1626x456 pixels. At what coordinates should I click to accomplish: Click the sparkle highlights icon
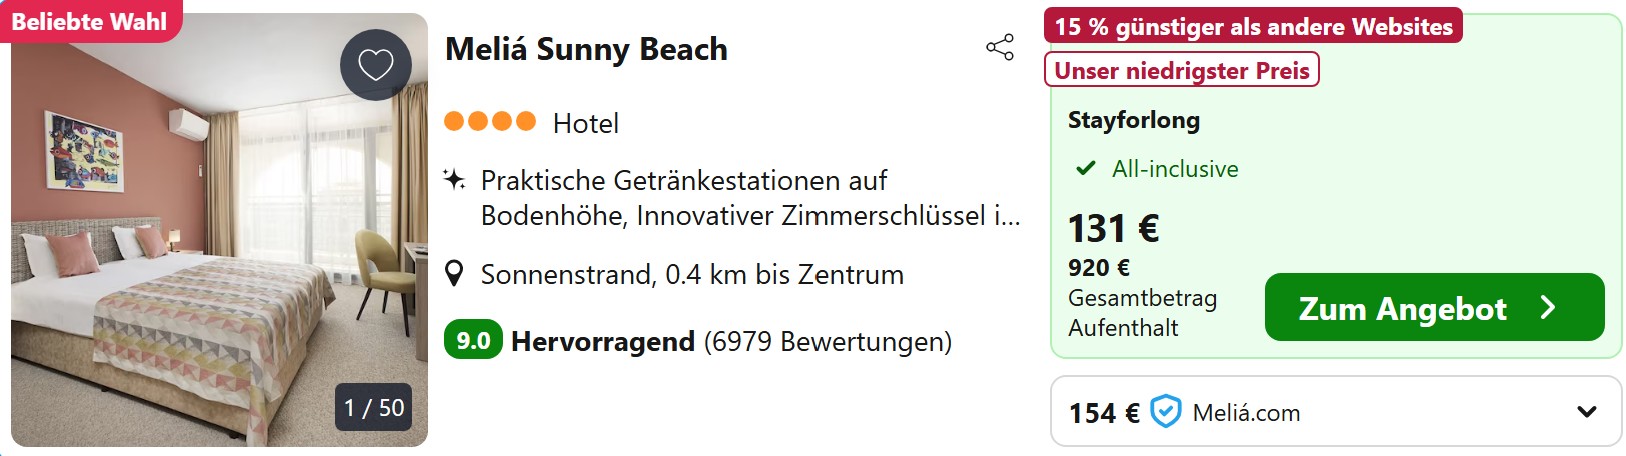454,180
